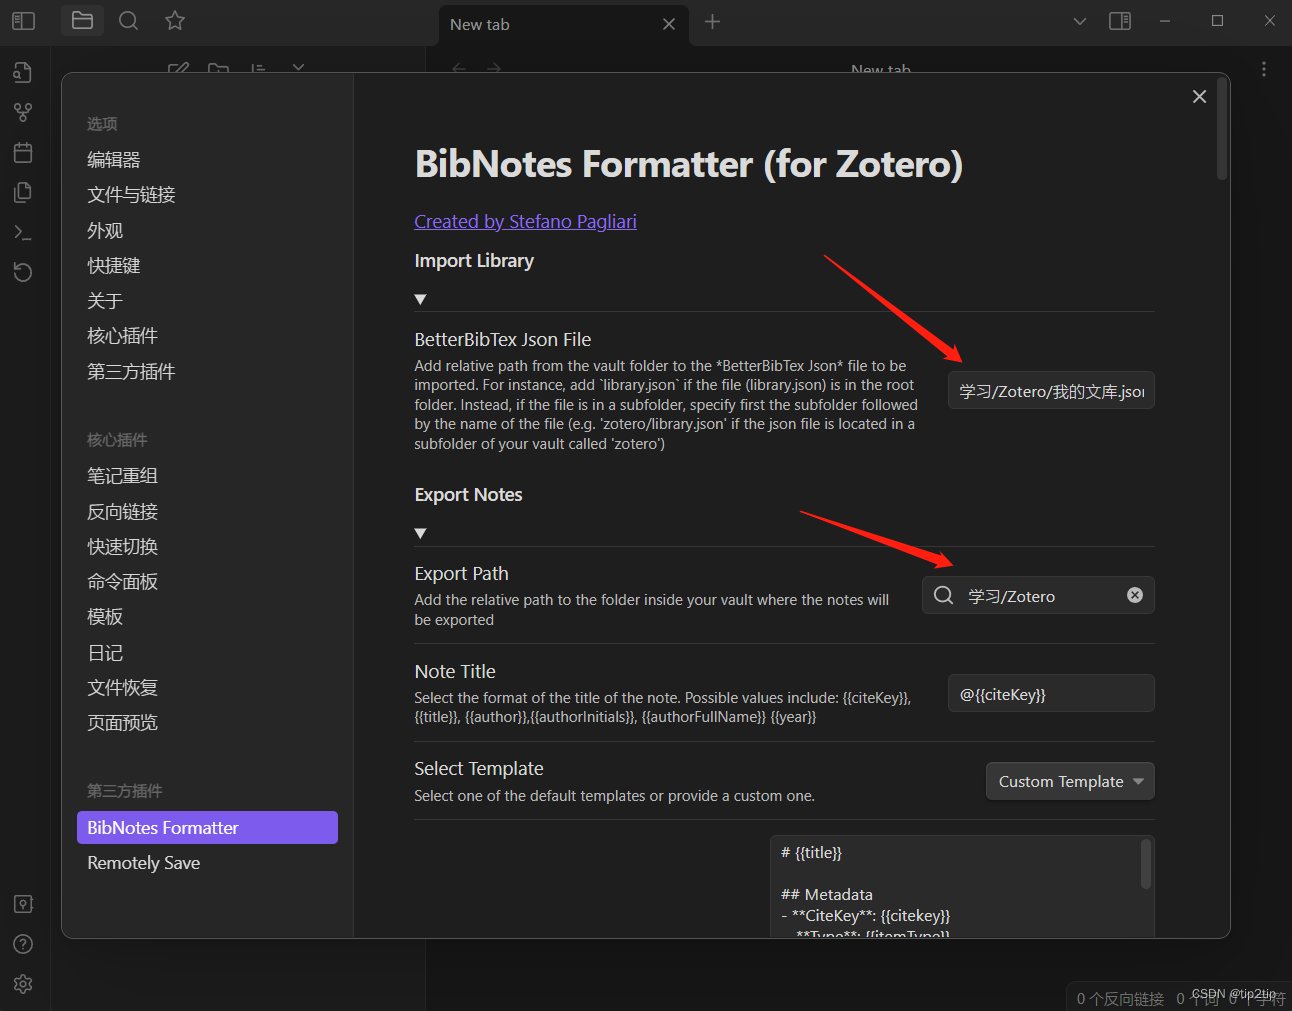Image resolution: width=1292 pixels, height=1011 pixels.
Task: Toggle the left sidebar icon
Action: coord(23,21)
